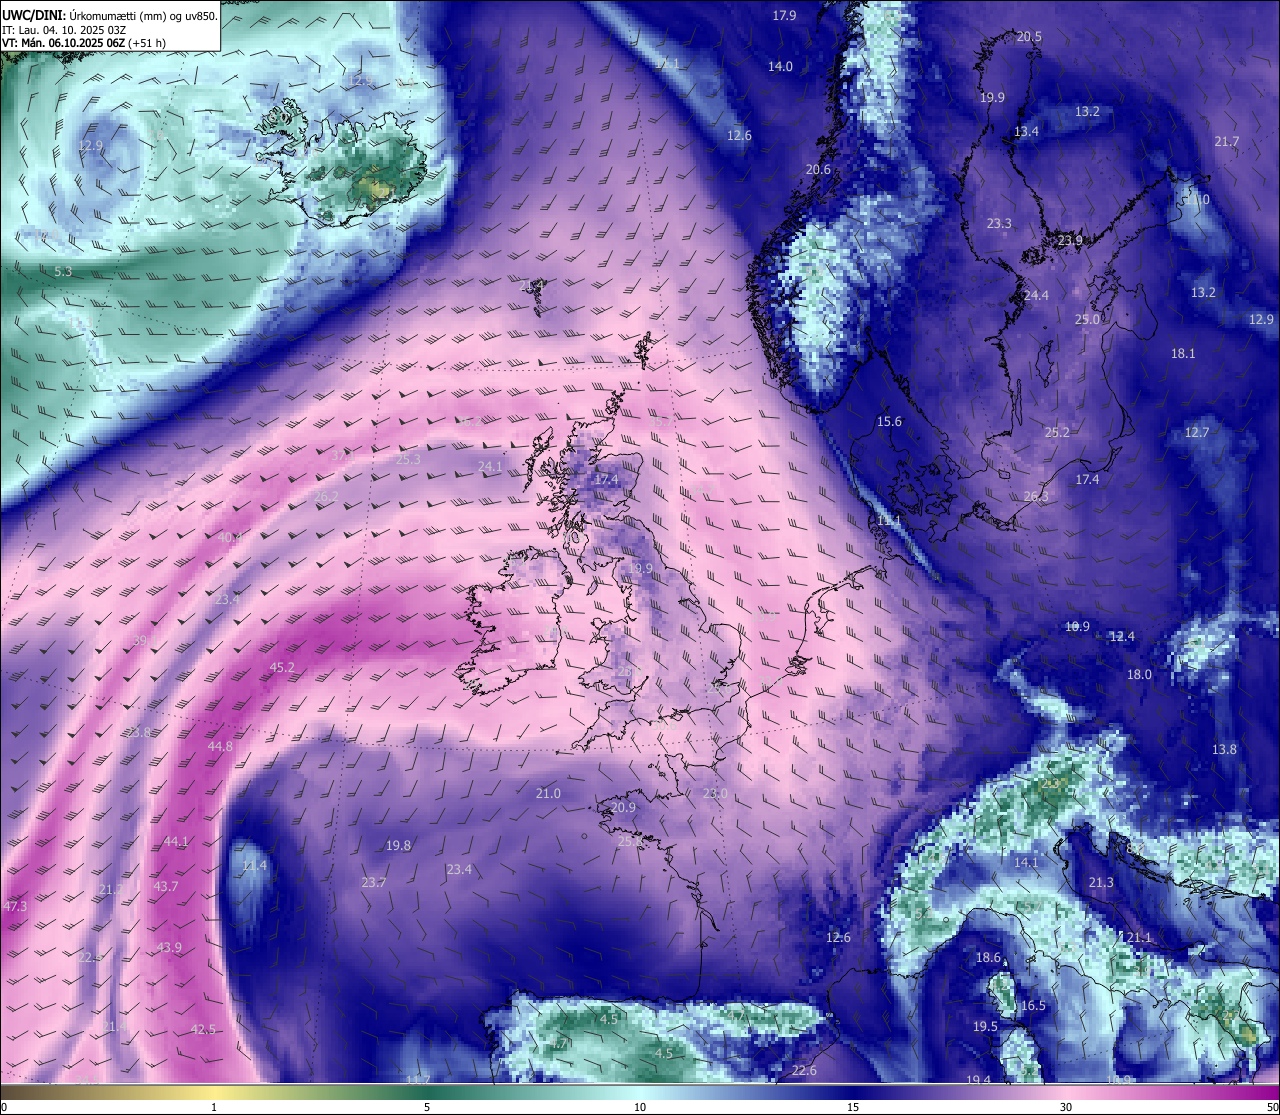Click the 'VT: Mán. 06.10.2025 06Z' valid time
Image resolution: width=1280 pixels, height=1115 pixels.
click(x=63, y=44)
